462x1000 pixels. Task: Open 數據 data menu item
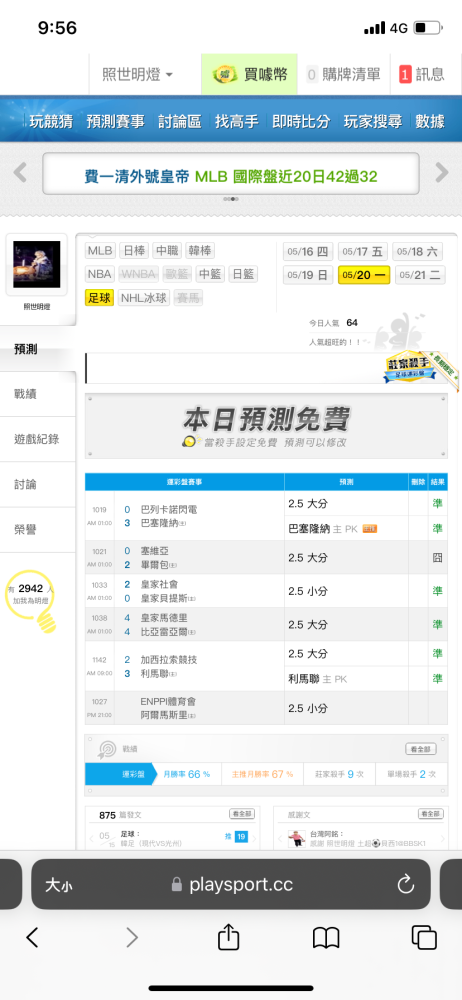[x=430, y=121]
